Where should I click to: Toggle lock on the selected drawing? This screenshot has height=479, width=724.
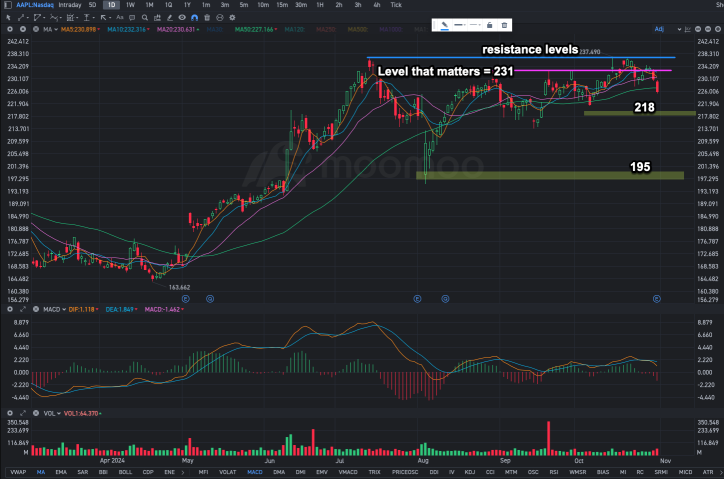click(x=489, y=25)
